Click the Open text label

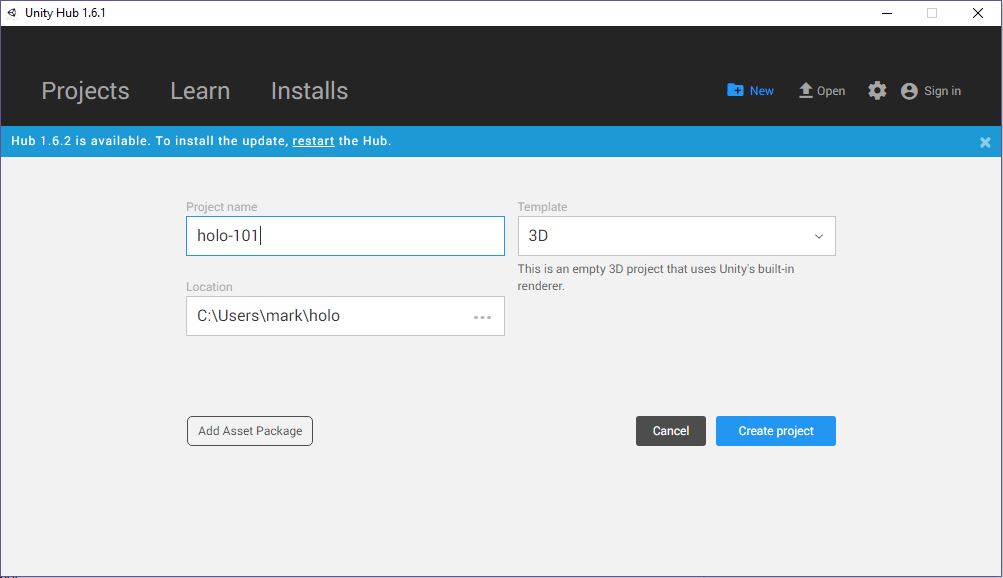click(831, 91)
